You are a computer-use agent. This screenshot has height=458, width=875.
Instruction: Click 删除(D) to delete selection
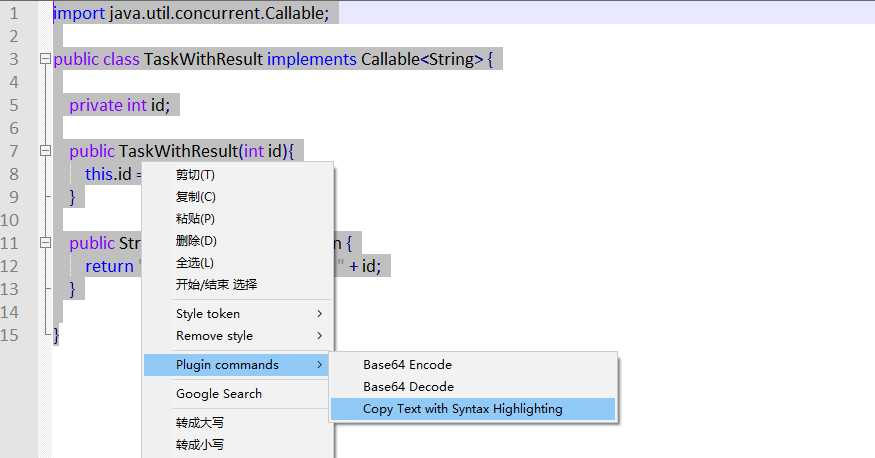[196, 241]
